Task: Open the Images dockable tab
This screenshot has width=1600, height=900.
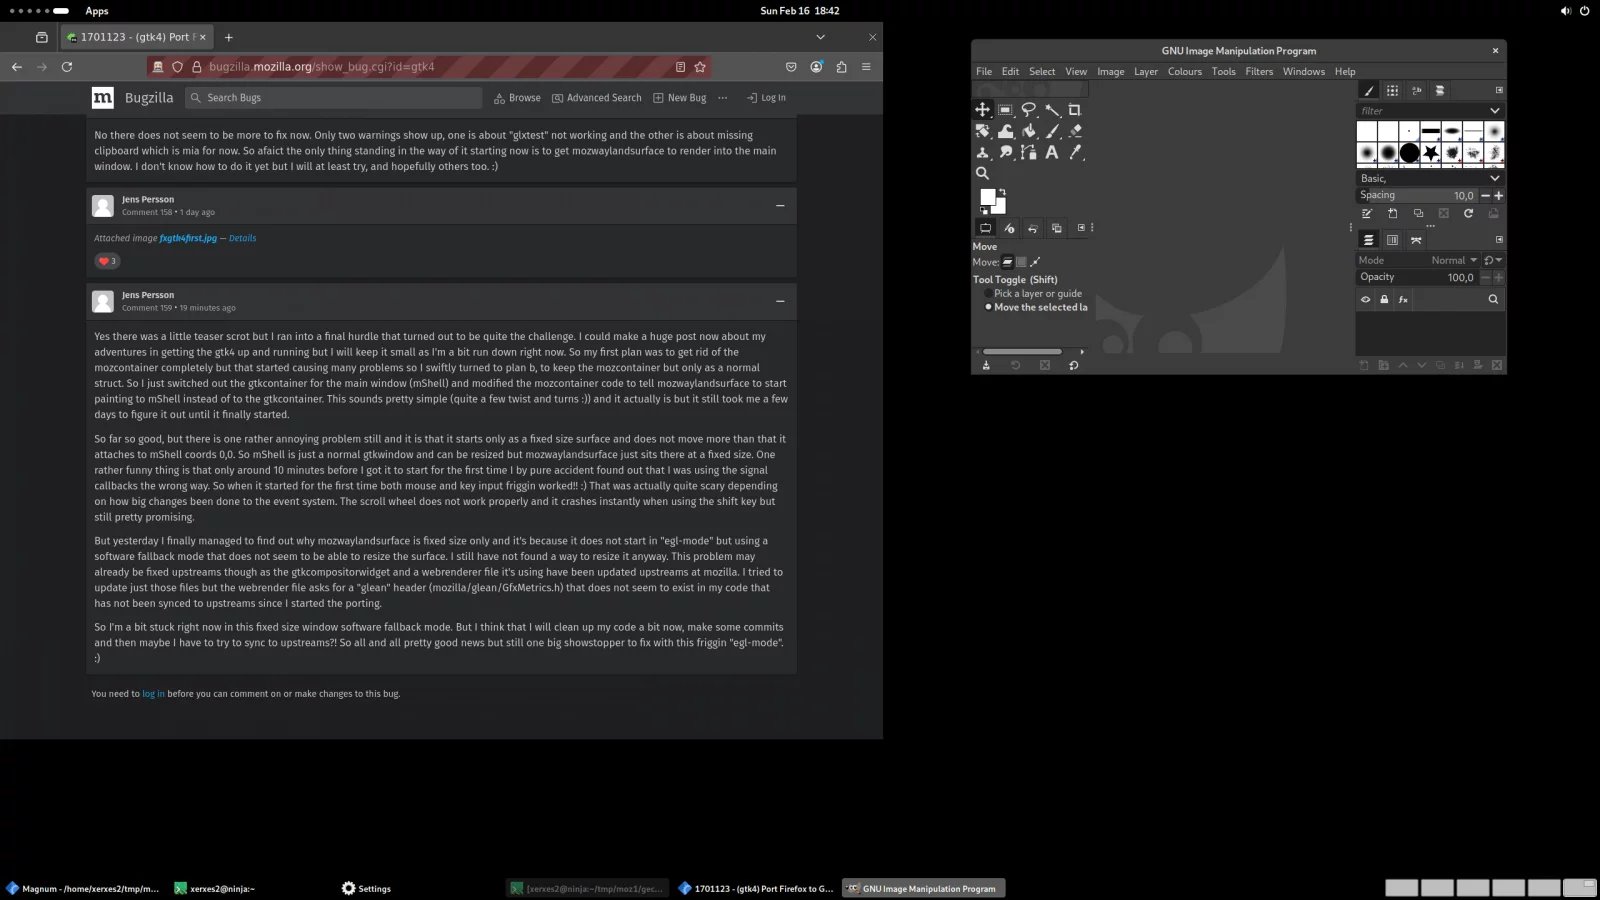Action: [x=1056, y=228]
